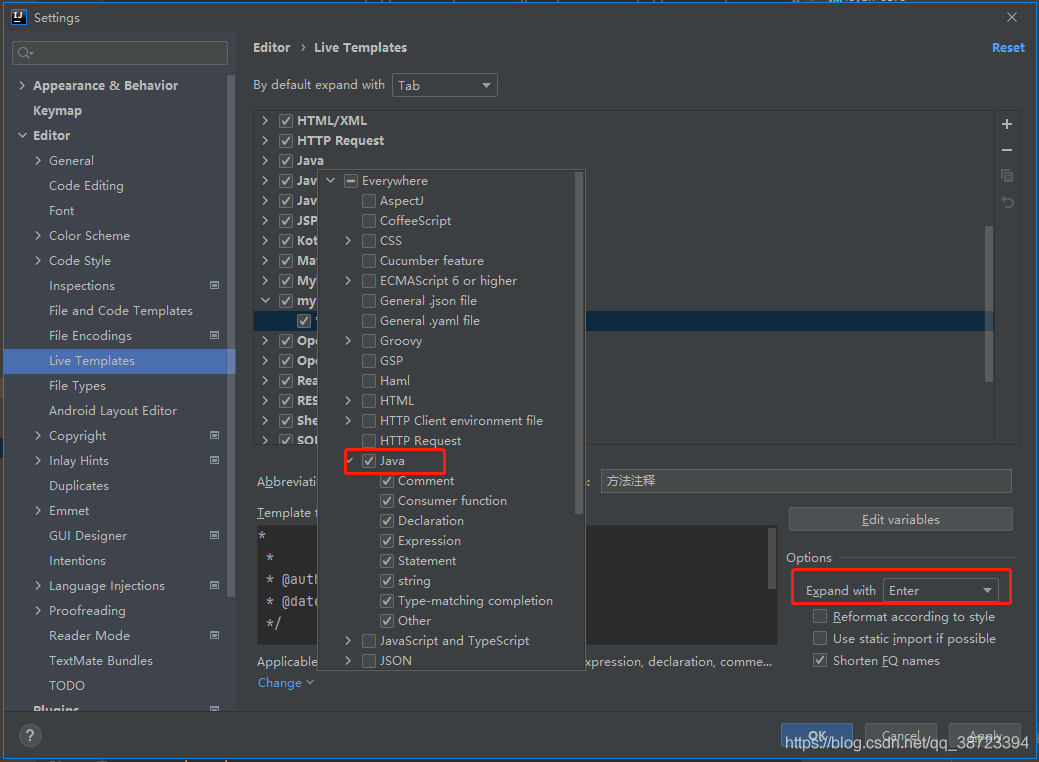Uncheck the Type-matching completion context
This screenshot has width=1039, height=762.
(x=387, y=601)
